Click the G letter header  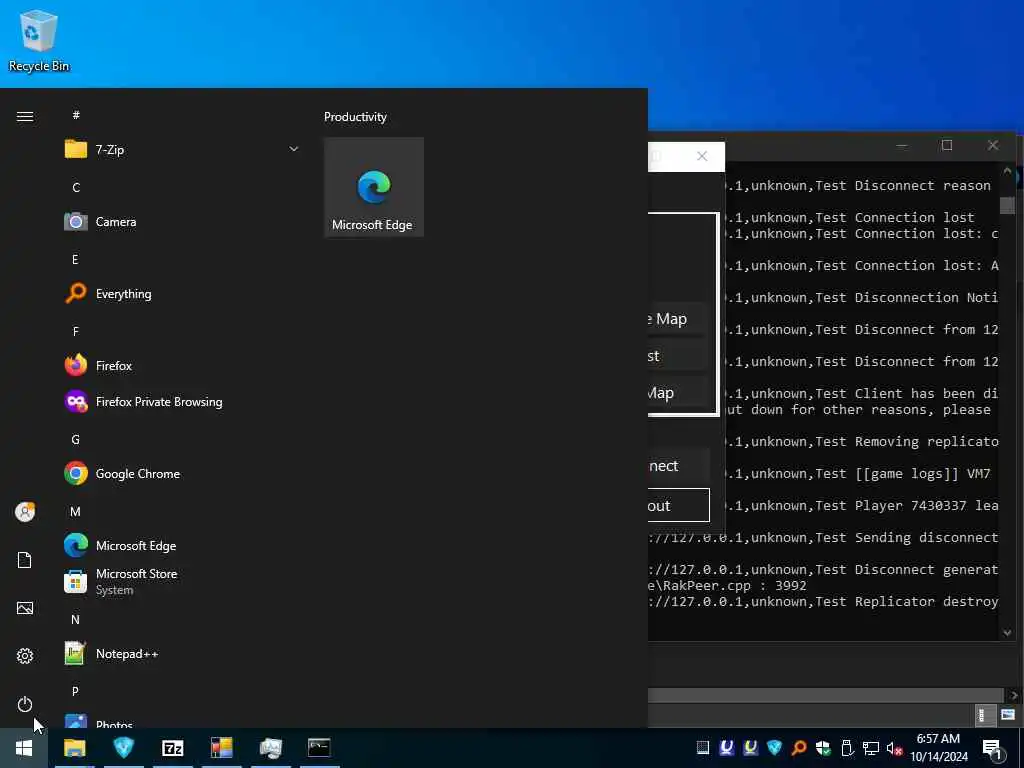[75, 440]
